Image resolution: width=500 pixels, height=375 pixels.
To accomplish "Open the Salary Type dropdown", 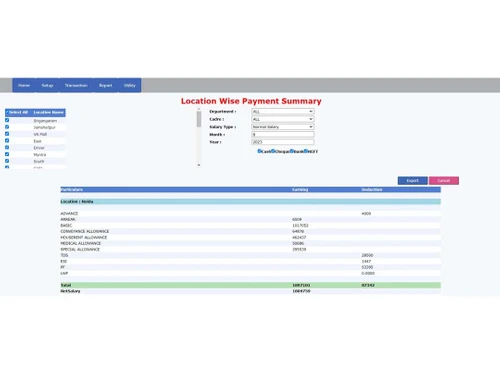I will click(282, 127).
